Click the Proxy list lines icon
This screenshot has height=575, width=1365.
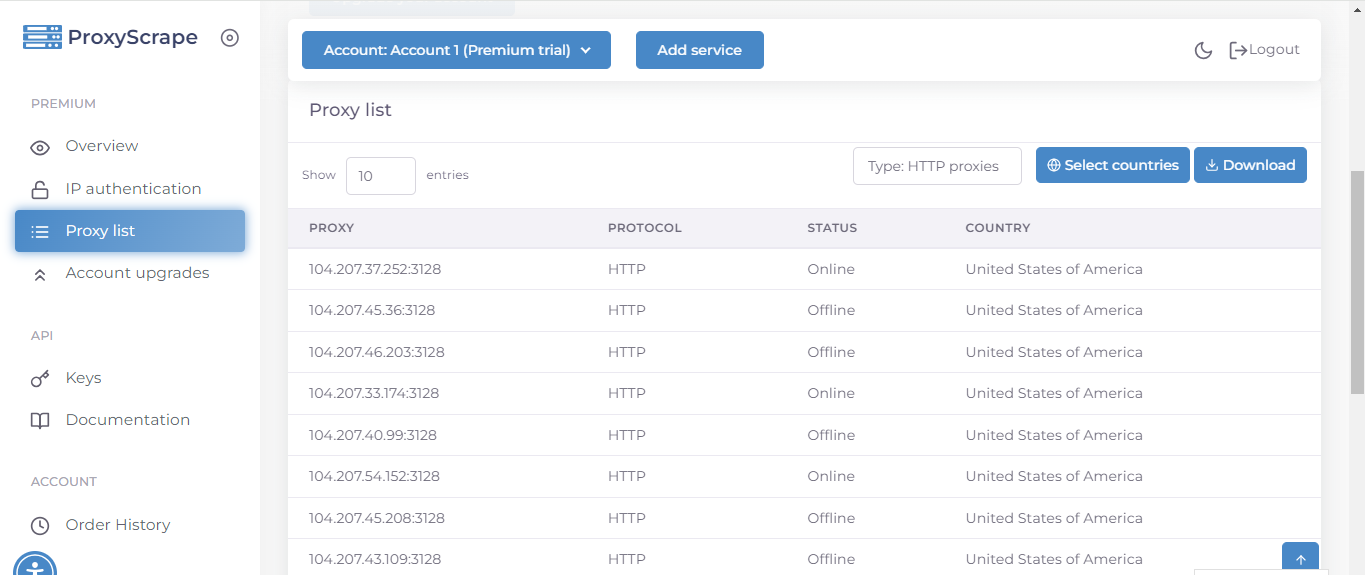pos(40,231)
